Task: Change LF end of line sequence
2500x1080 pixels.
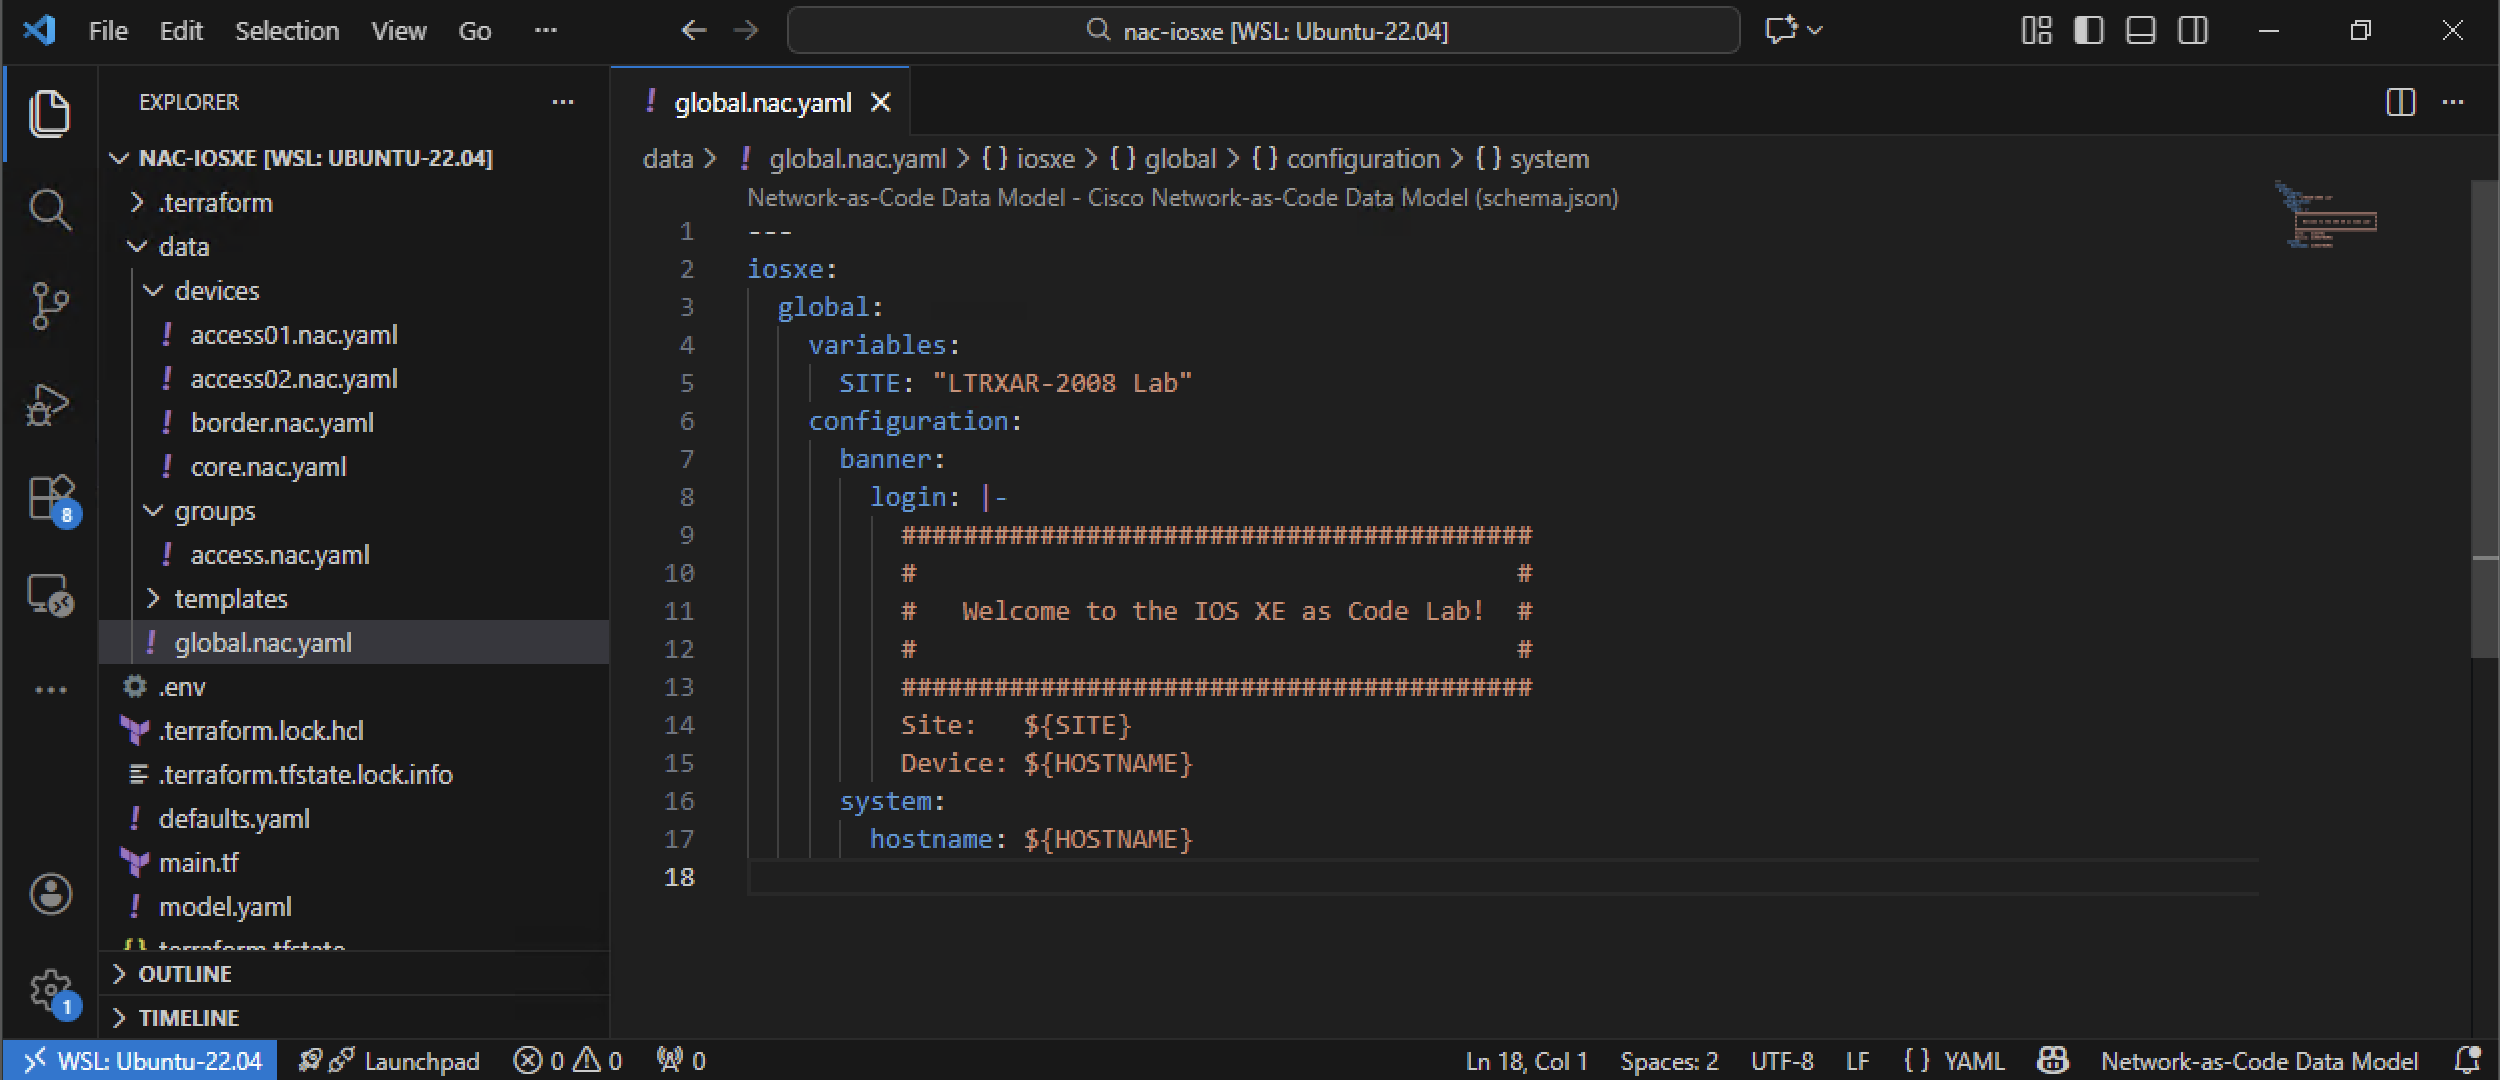Action: coord(1858,1060)
